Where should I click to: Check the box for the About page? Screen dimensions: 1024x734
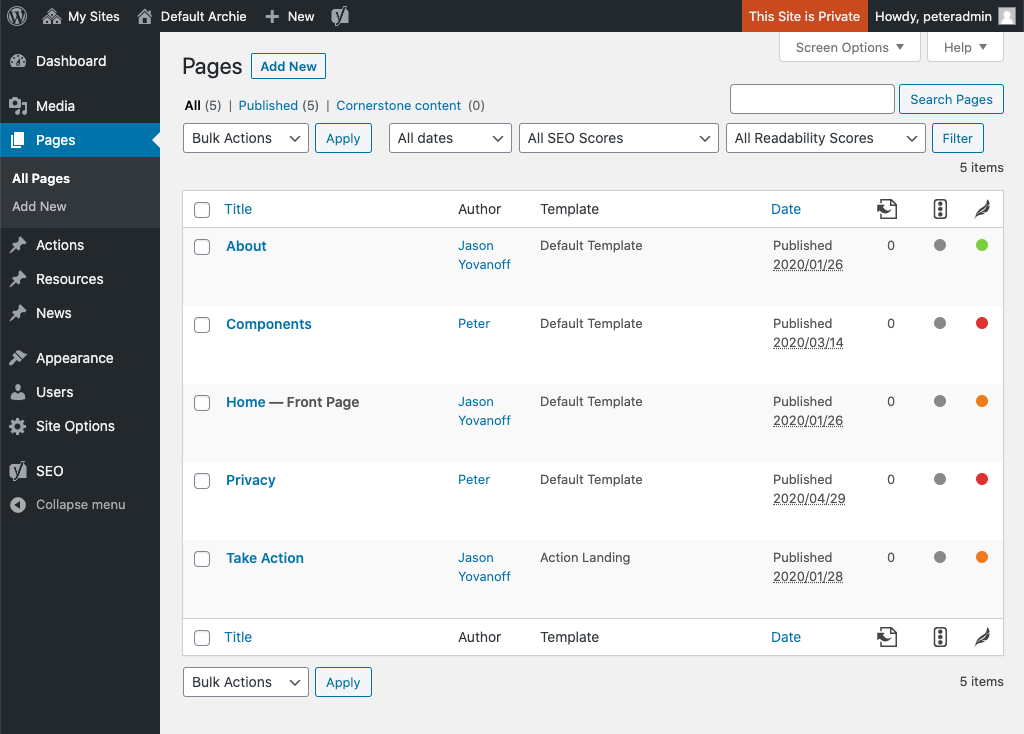202,247
